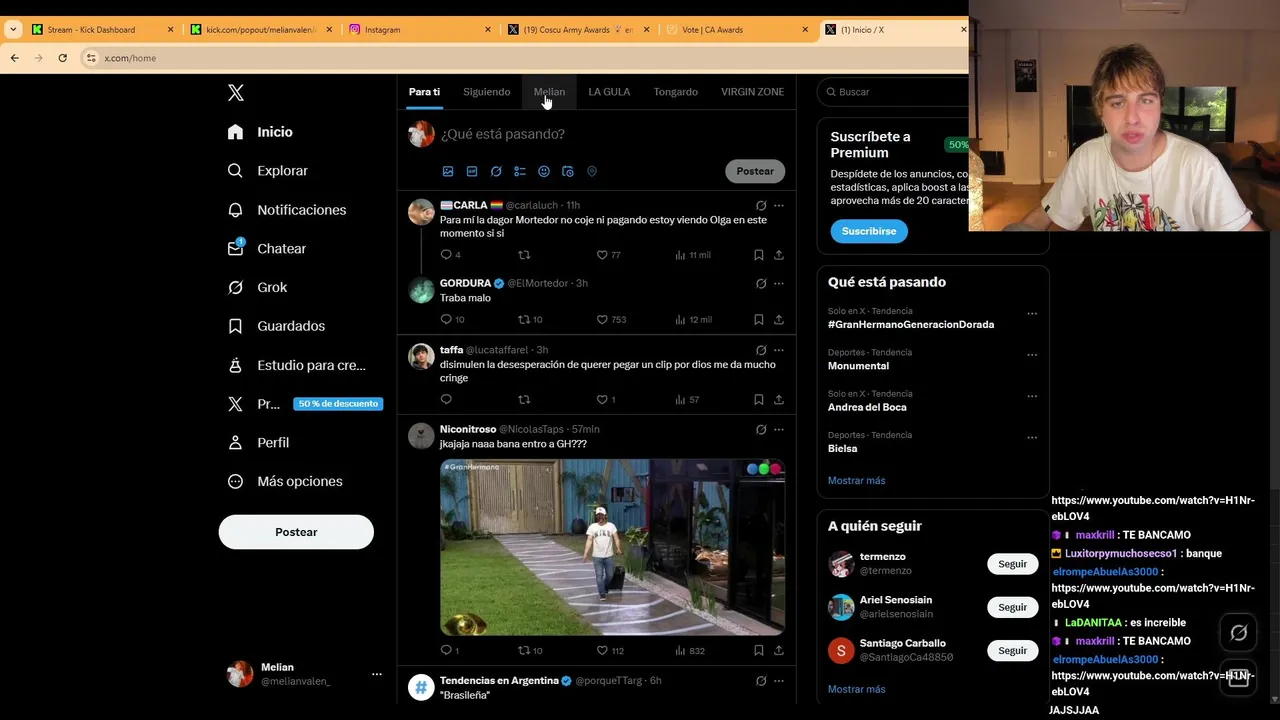
Task: Open Grok in the sidebar
Action: (x=257, y=287)
